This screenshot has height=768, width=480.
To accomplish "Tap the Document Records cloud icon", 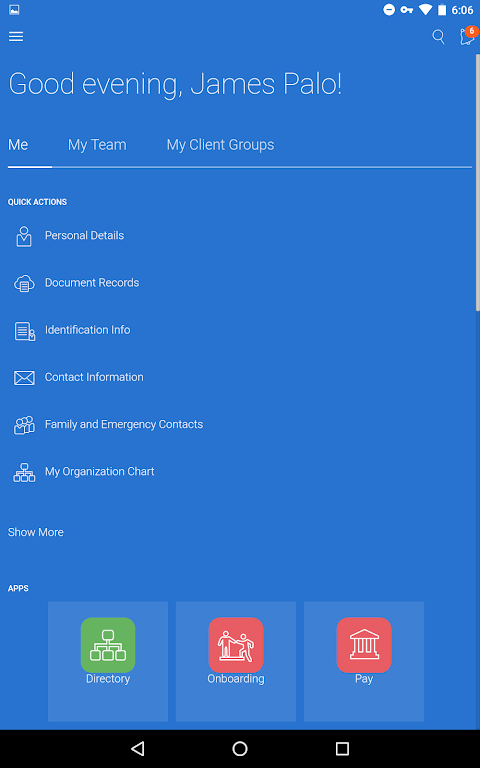I will coord(24,283).
